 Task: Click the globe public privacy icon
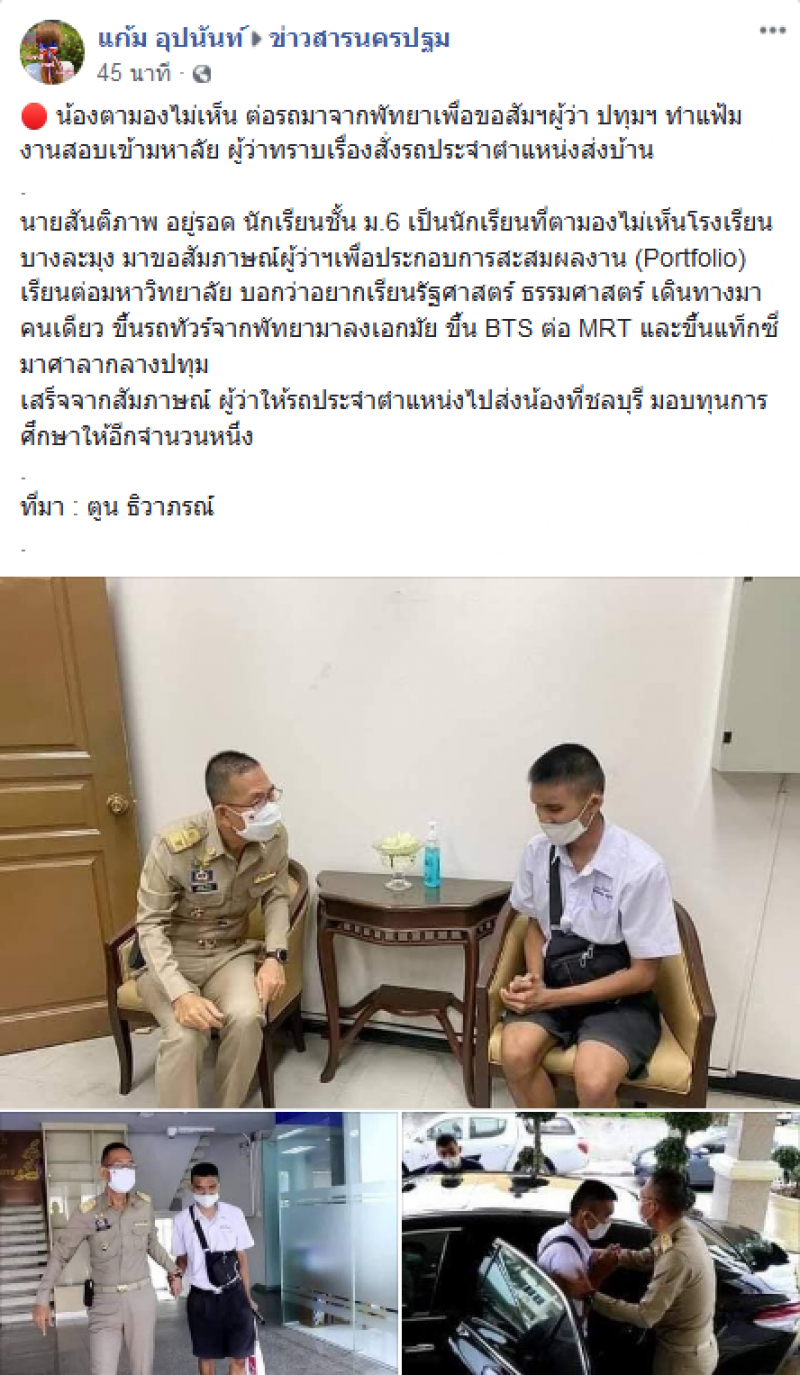[202, 73]
